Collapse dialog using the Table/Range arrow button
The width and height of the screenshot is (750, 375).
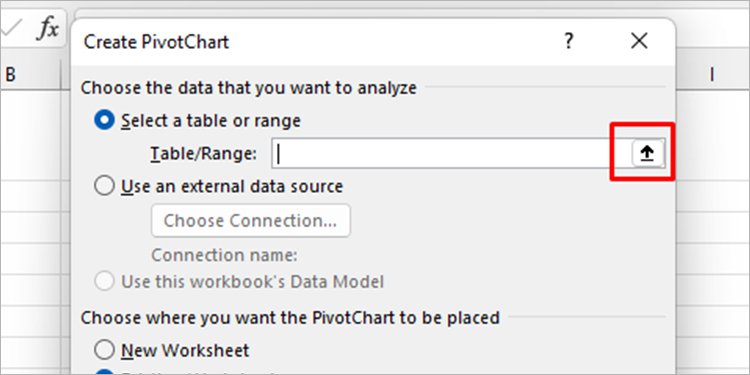647,153
